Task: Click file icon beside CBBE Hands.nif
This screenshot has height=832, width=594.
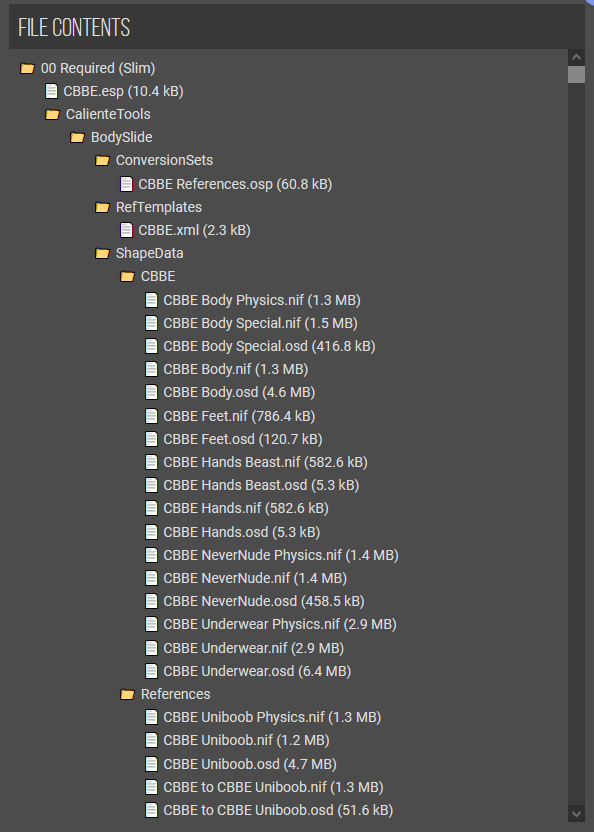Action: tap(151, 508)
